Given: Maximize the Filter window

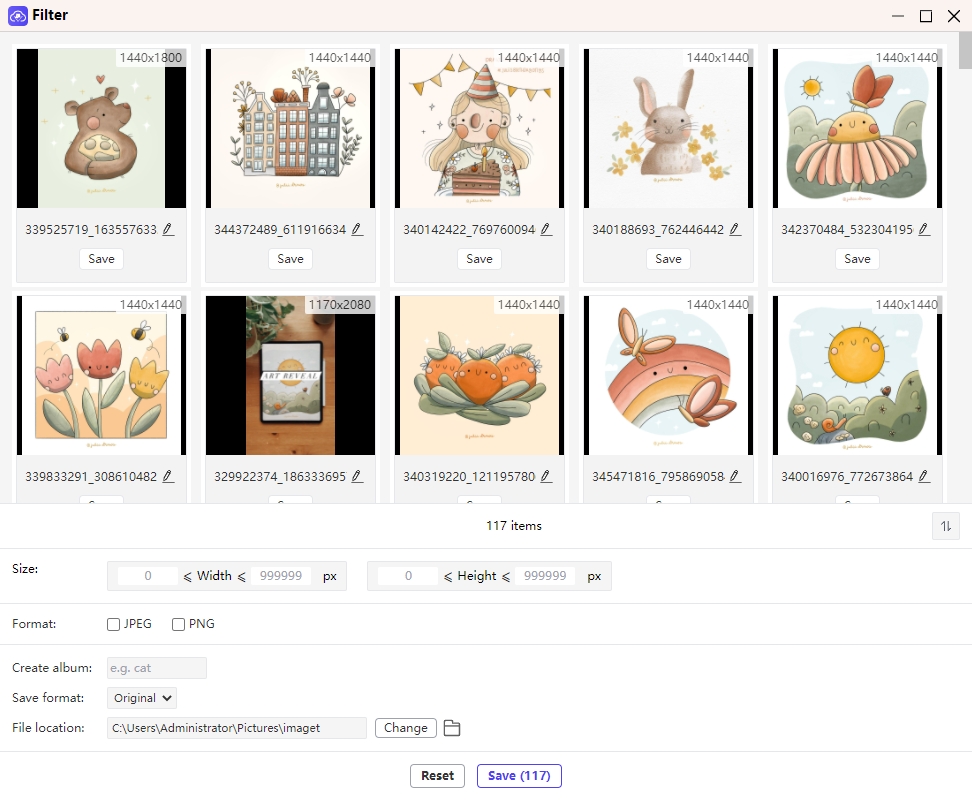Looking at the screenshot, I should 926,16.
